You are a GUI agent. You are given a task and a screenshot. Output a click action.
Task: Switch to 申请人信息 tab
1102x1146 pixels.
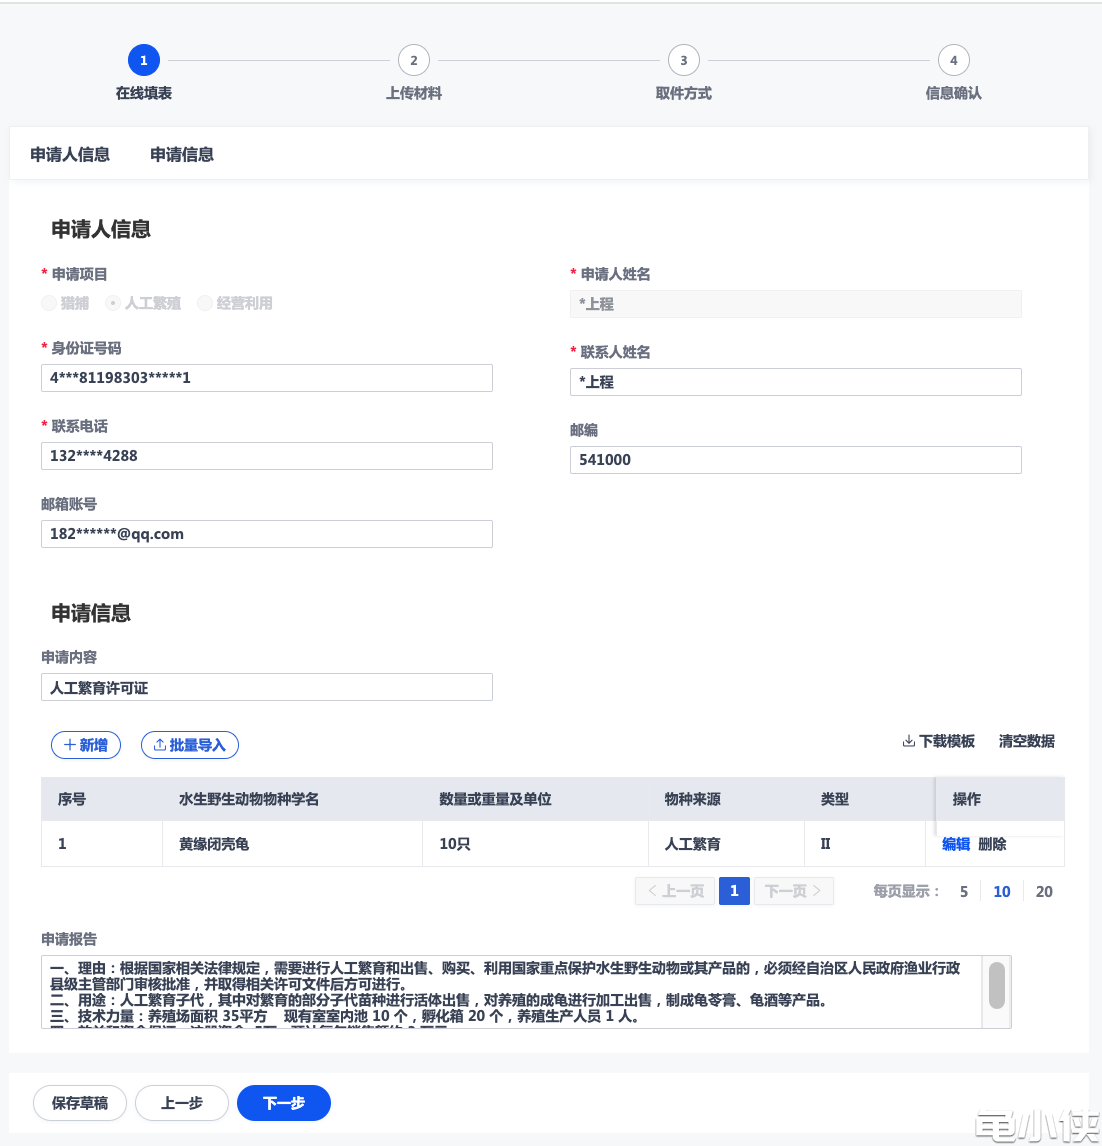70,154
